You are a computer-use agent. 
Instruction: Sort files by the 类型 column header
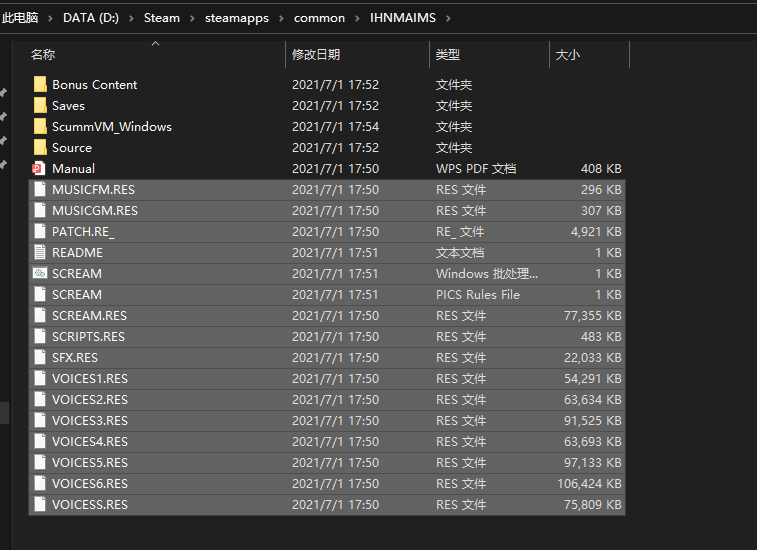448,55
